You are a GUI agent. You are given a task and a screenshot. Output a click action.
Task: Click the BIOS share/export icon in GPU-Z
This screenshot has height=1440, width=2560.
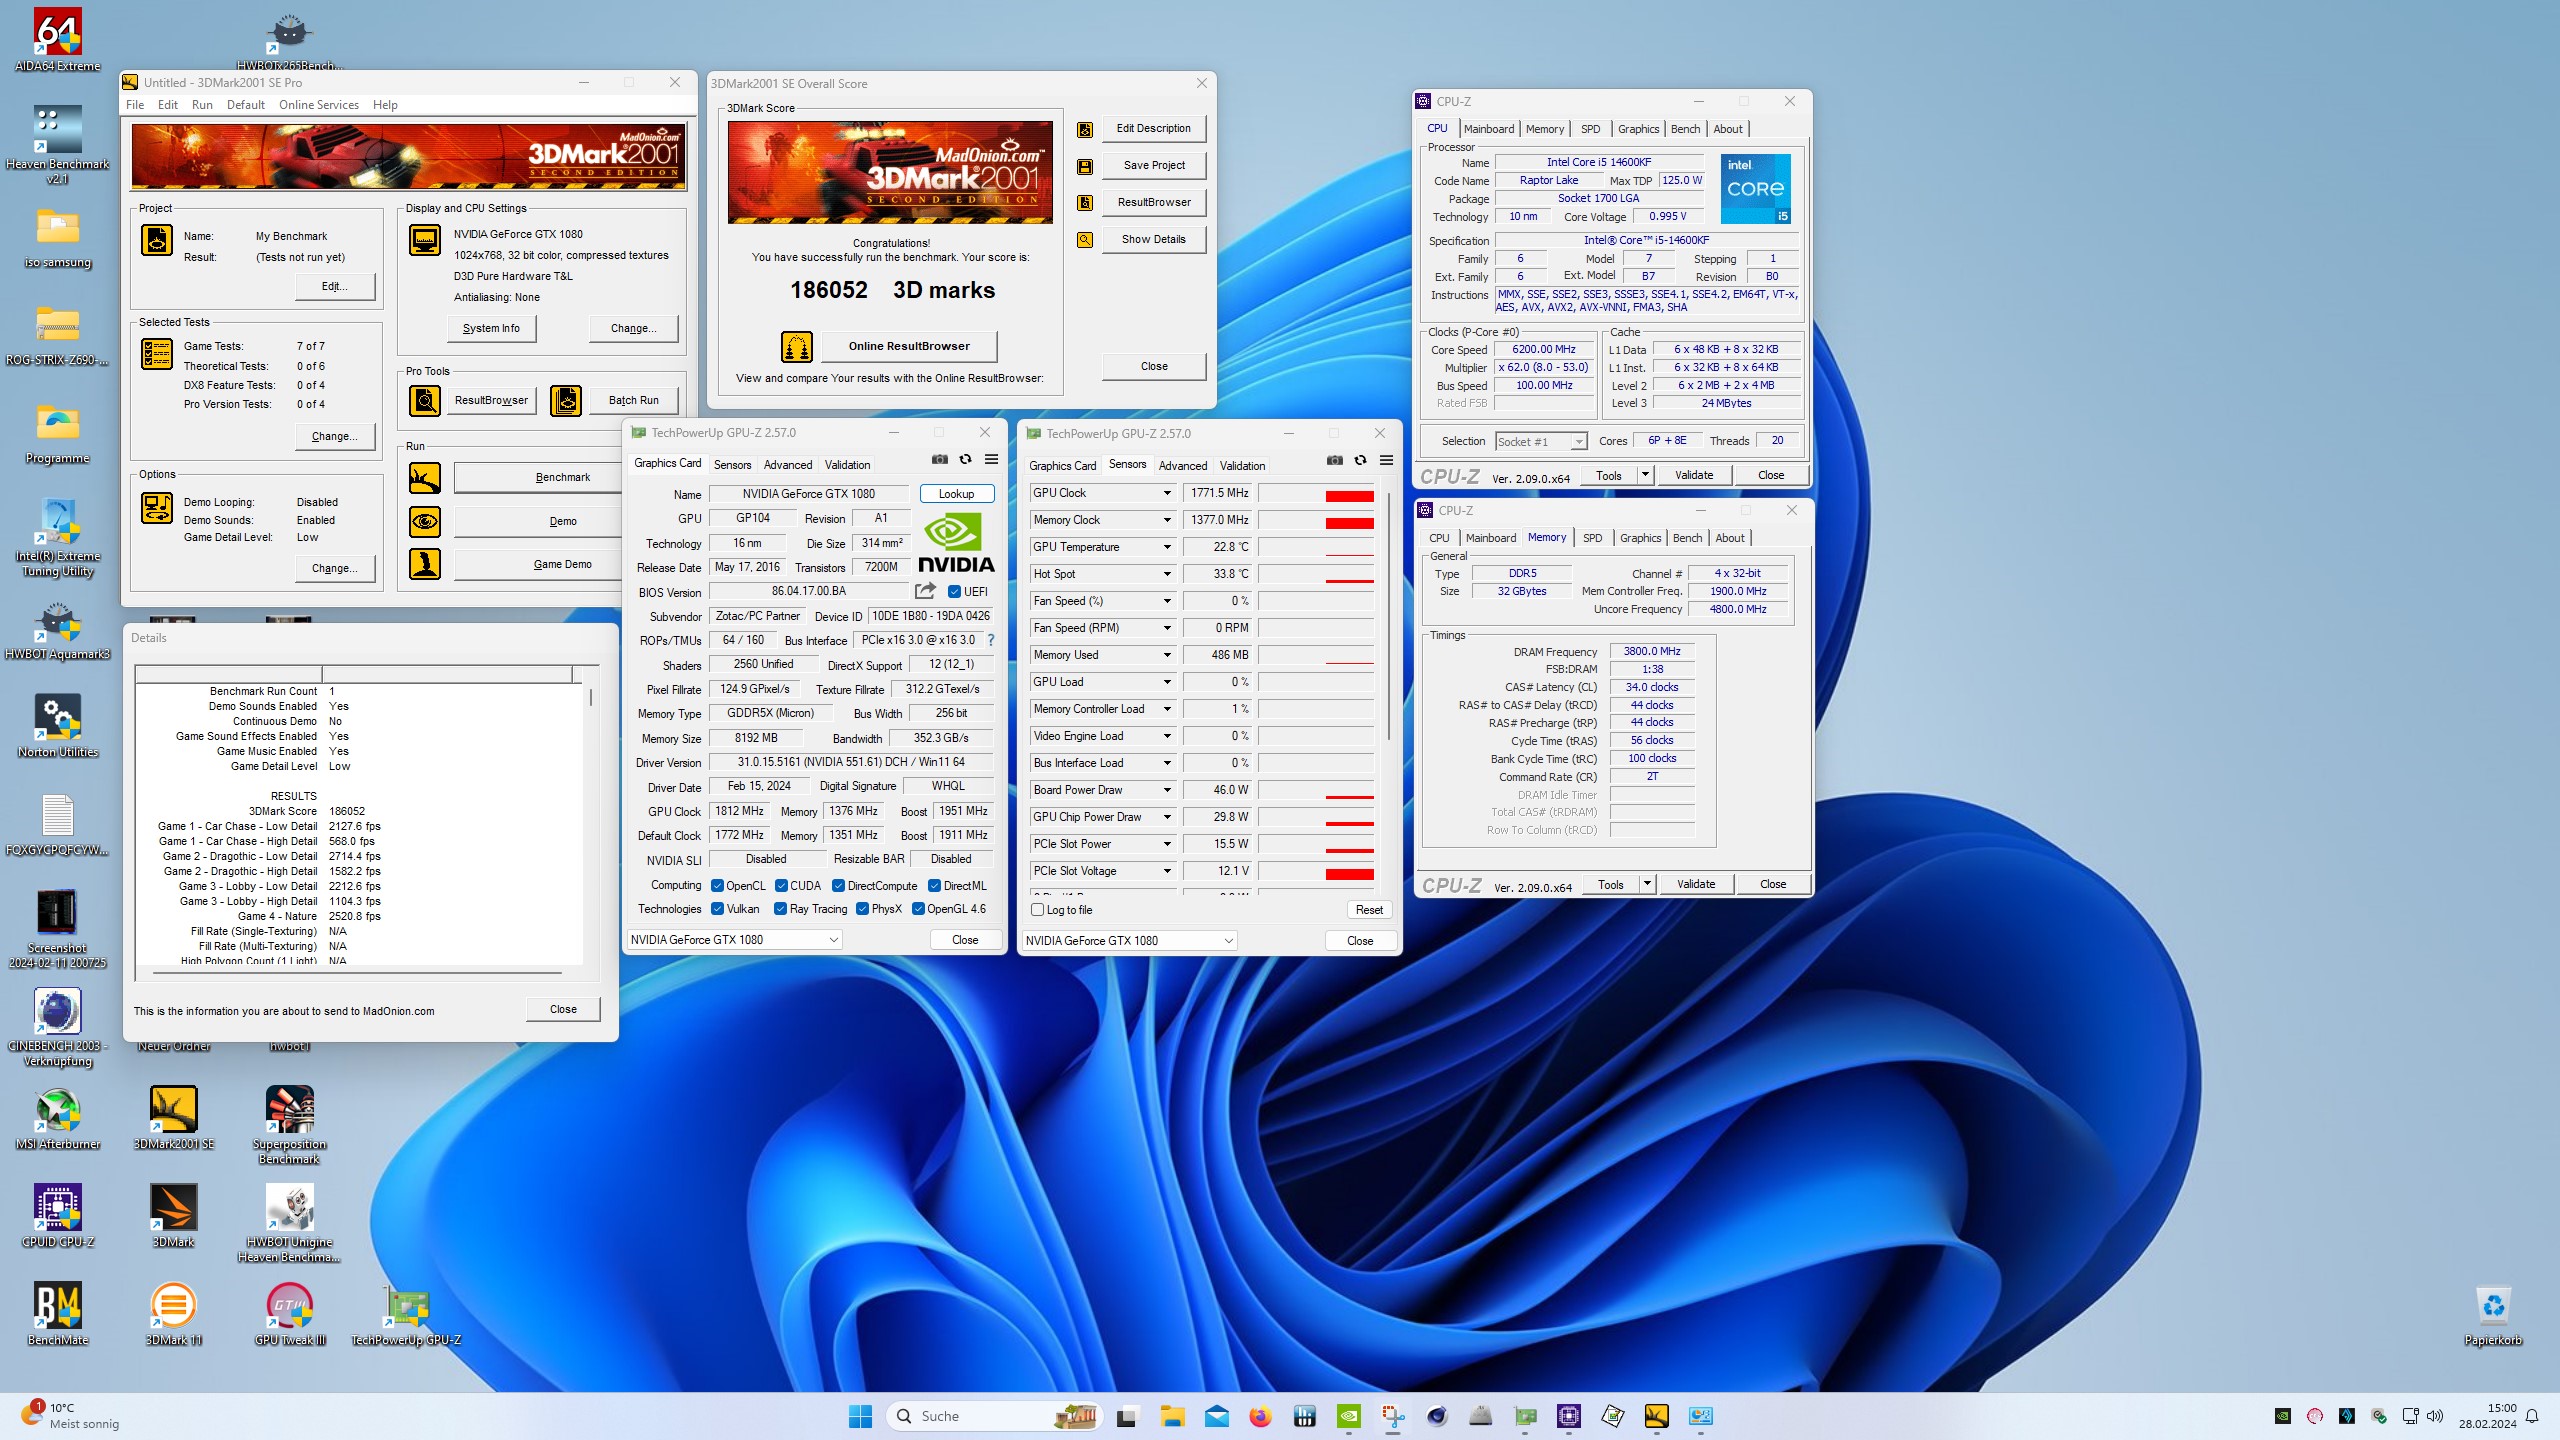925,591
